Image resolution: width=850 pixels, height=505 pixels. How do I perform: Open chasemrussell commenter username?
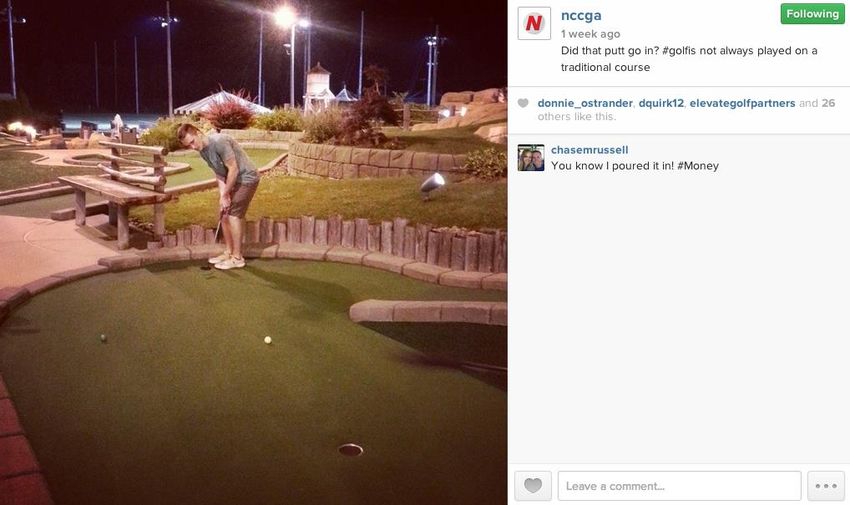click(x=589, y=150)
